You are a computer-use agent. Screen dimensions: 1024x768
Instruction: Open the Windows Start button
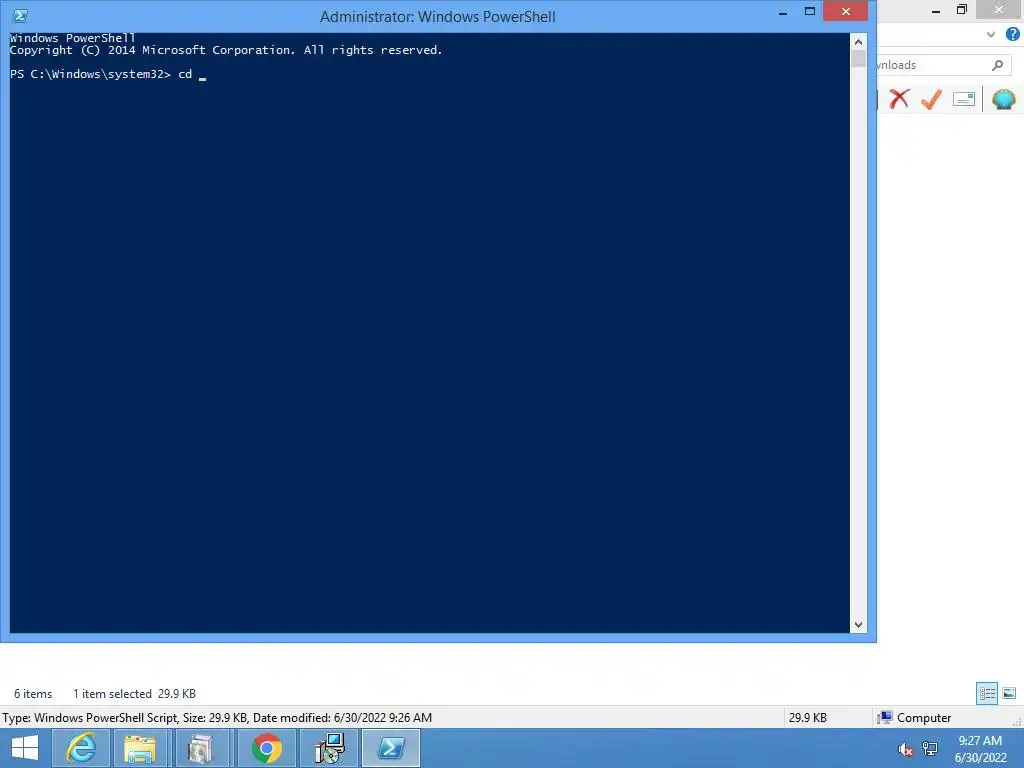pos(25,748)
